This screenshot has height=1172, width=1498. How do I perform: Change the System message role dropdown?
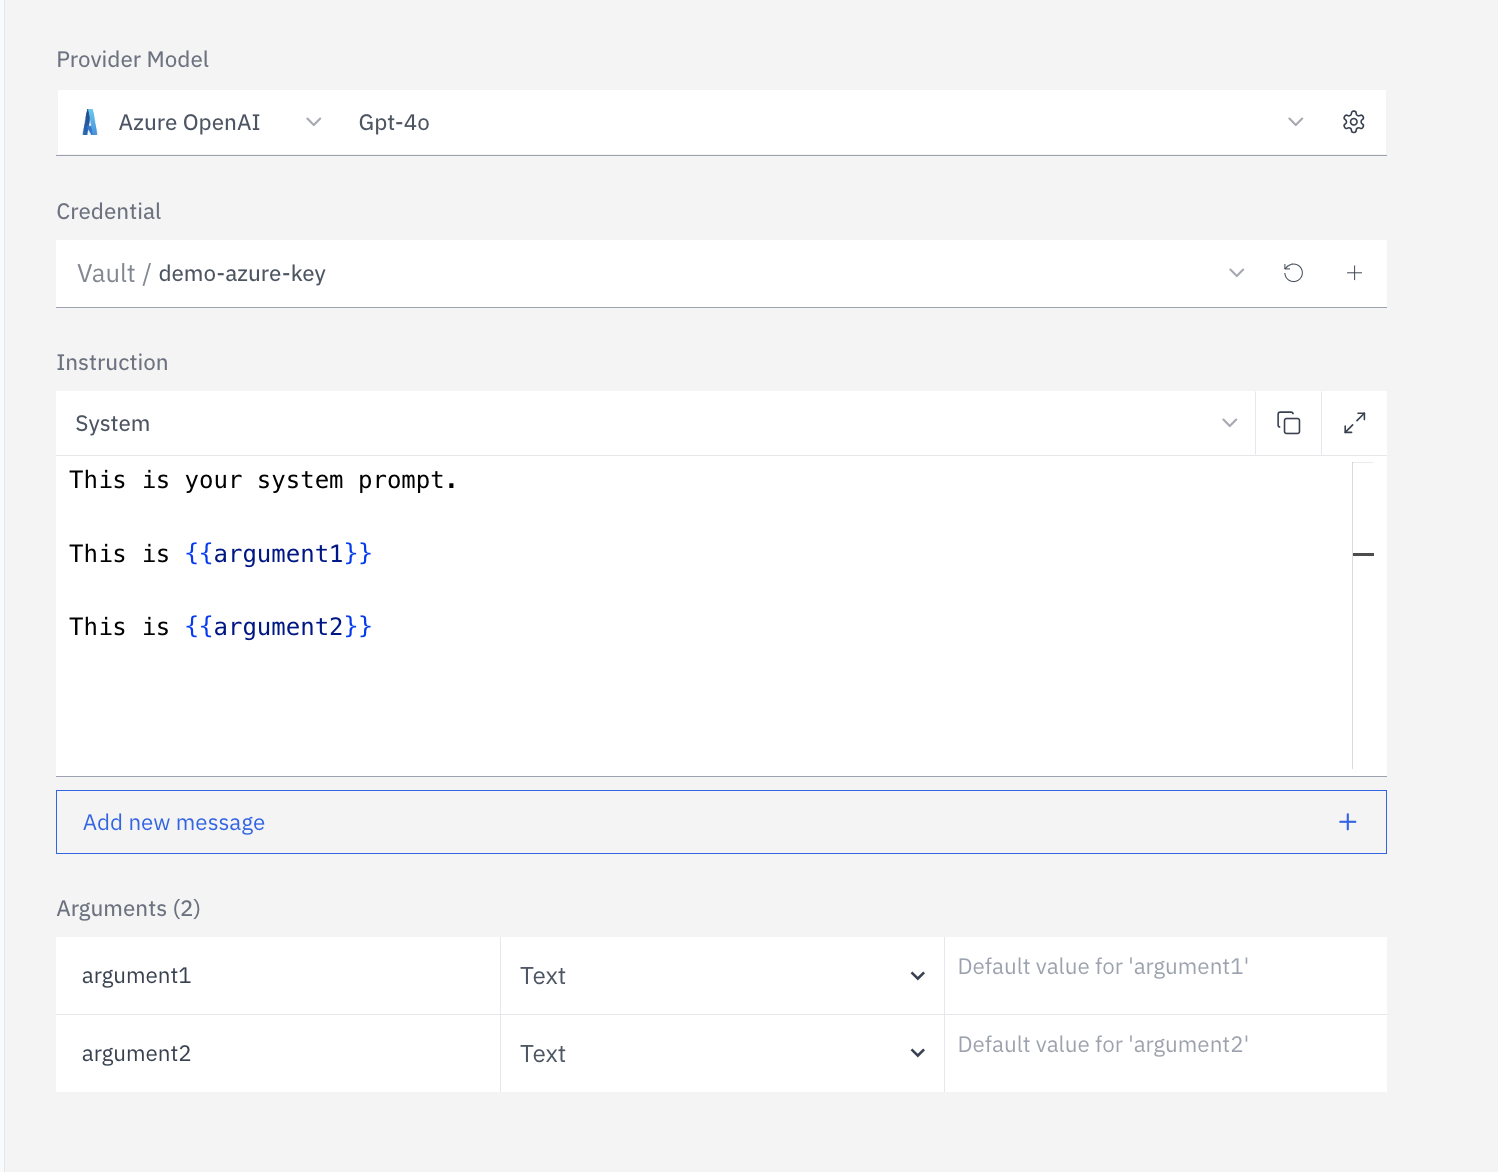coord(1229,423)
